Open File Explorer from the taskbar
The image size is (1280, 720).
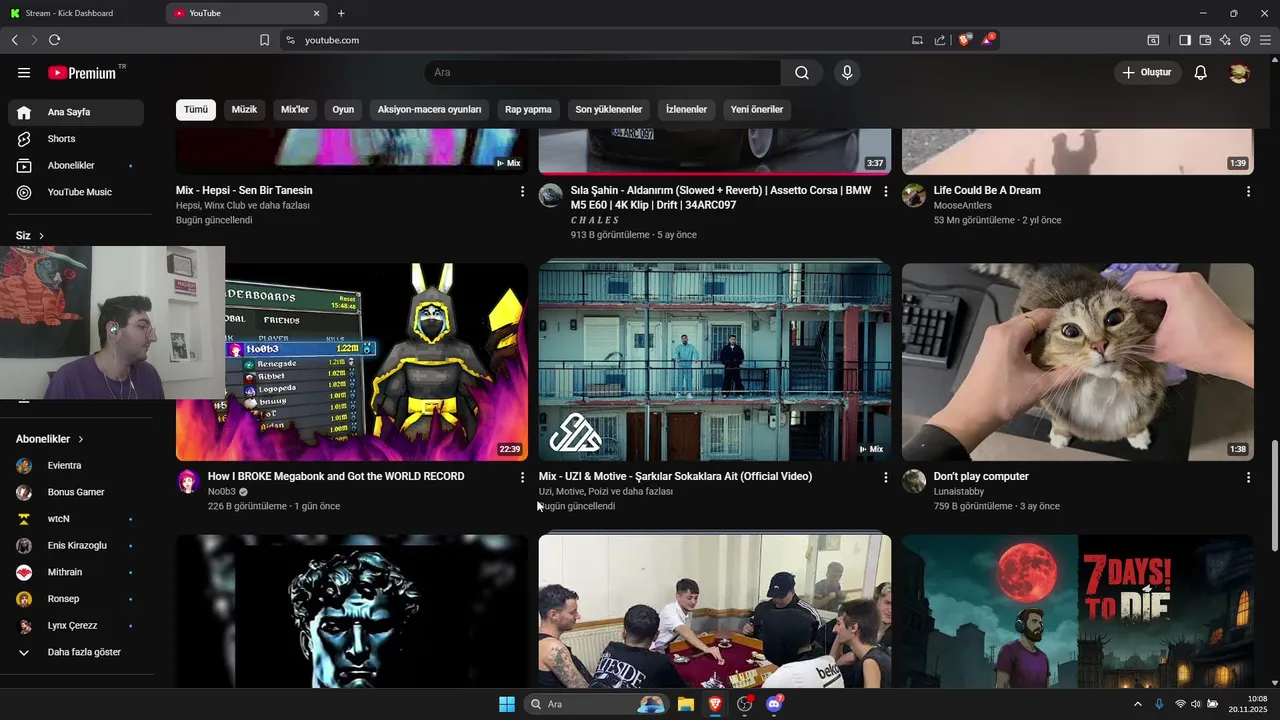(x=685, y=704)
